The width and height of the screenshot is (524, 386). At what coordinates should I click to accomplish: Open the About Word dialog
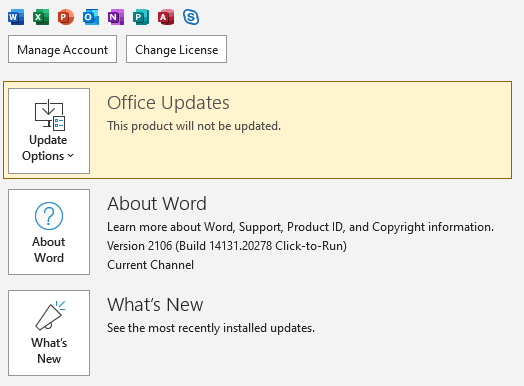[49, 232]
